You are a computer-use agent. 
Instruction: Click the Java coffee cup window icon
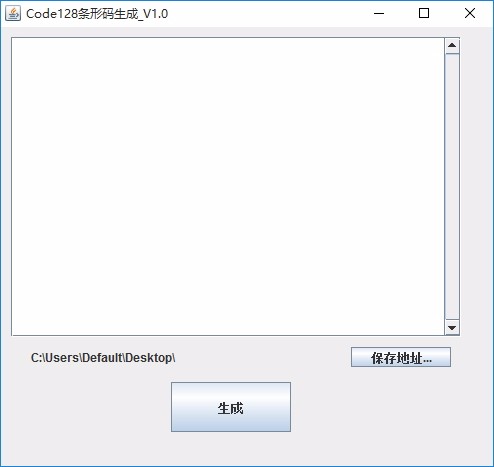(13, 14)
